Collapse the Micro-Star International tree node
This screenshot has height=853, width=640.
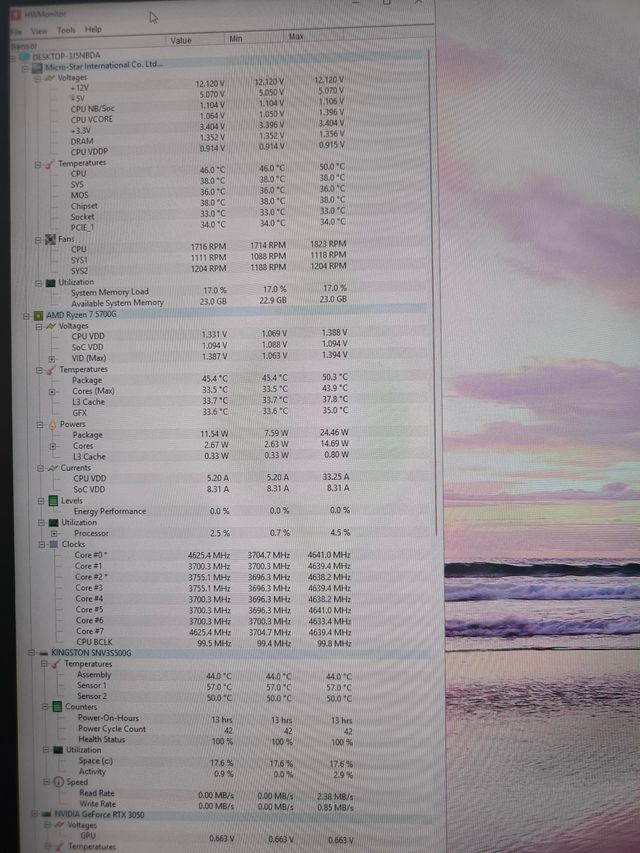coord(24,69)
